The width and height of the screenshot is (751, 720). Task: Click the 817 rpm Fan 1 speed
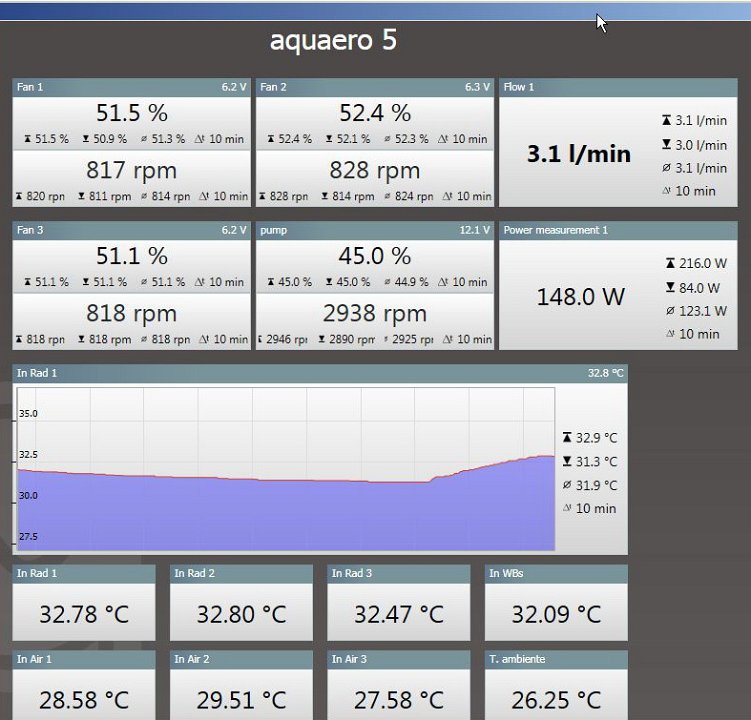pos(132,171)
